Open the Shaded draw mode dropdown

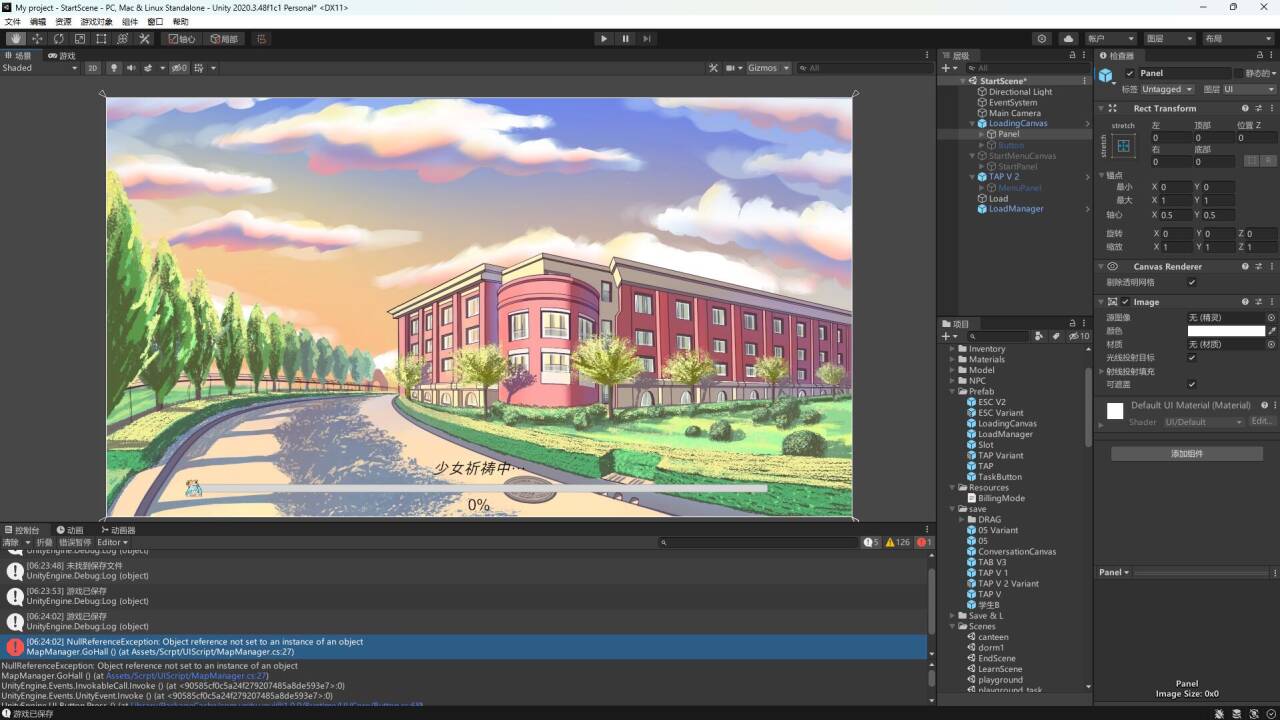38,68
